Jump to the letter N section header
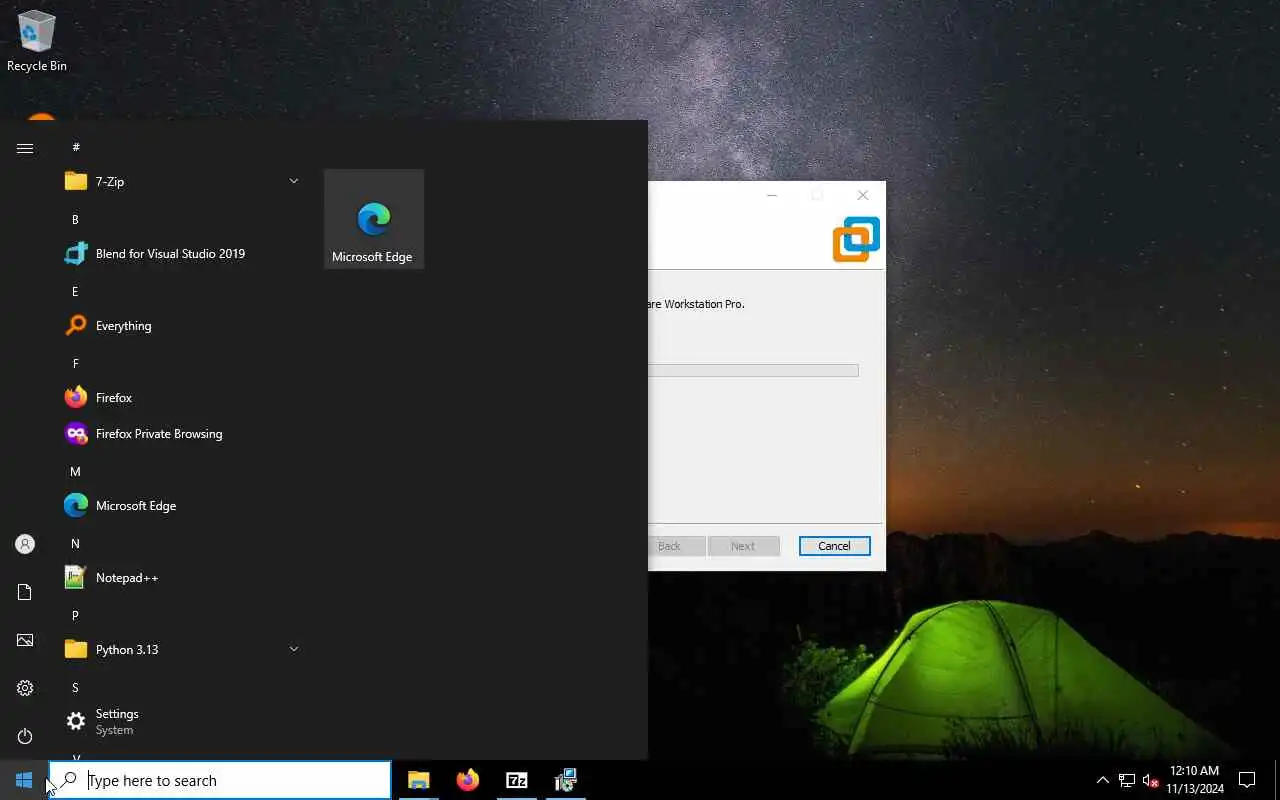 point(75,543)
